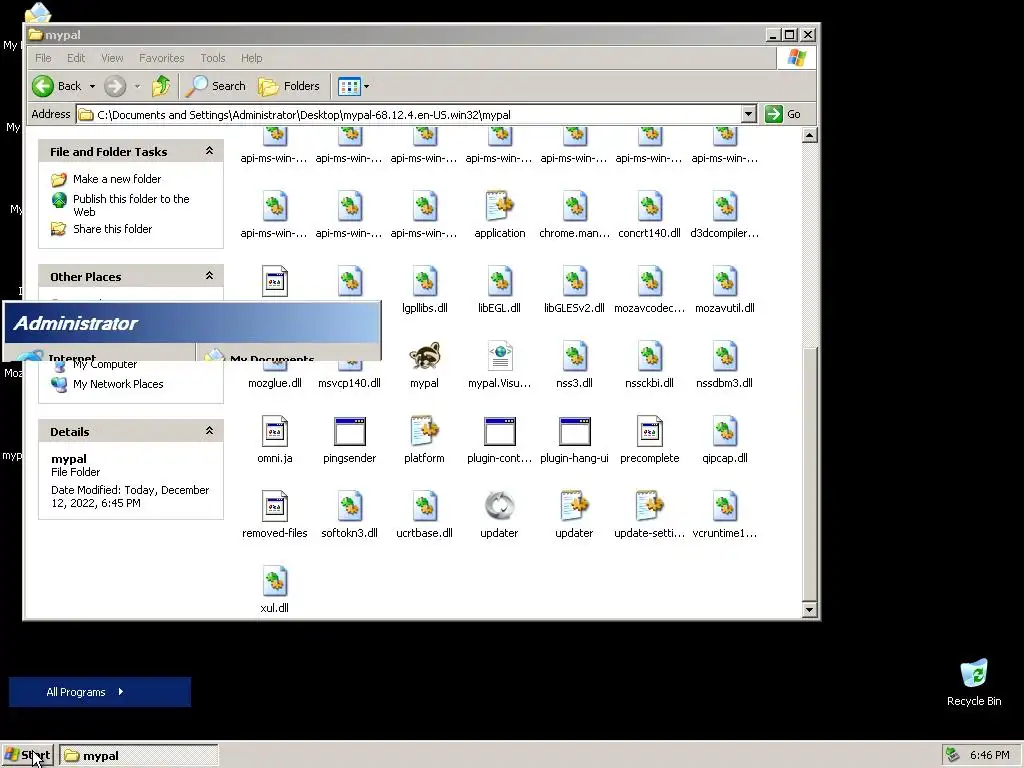
Task: Click Publish this folder to the Web
Action: tap(131, 205)
